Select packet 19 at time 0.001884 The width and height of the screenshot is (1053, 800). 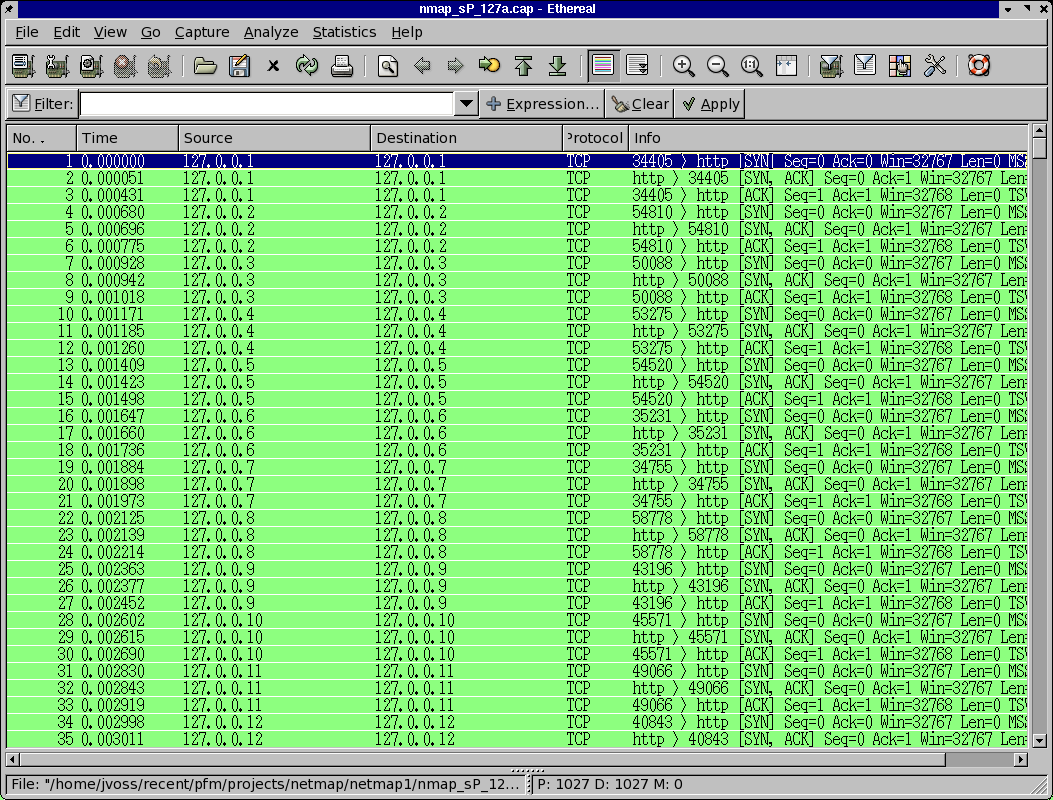pyautogui.click(x=517, y=467)
